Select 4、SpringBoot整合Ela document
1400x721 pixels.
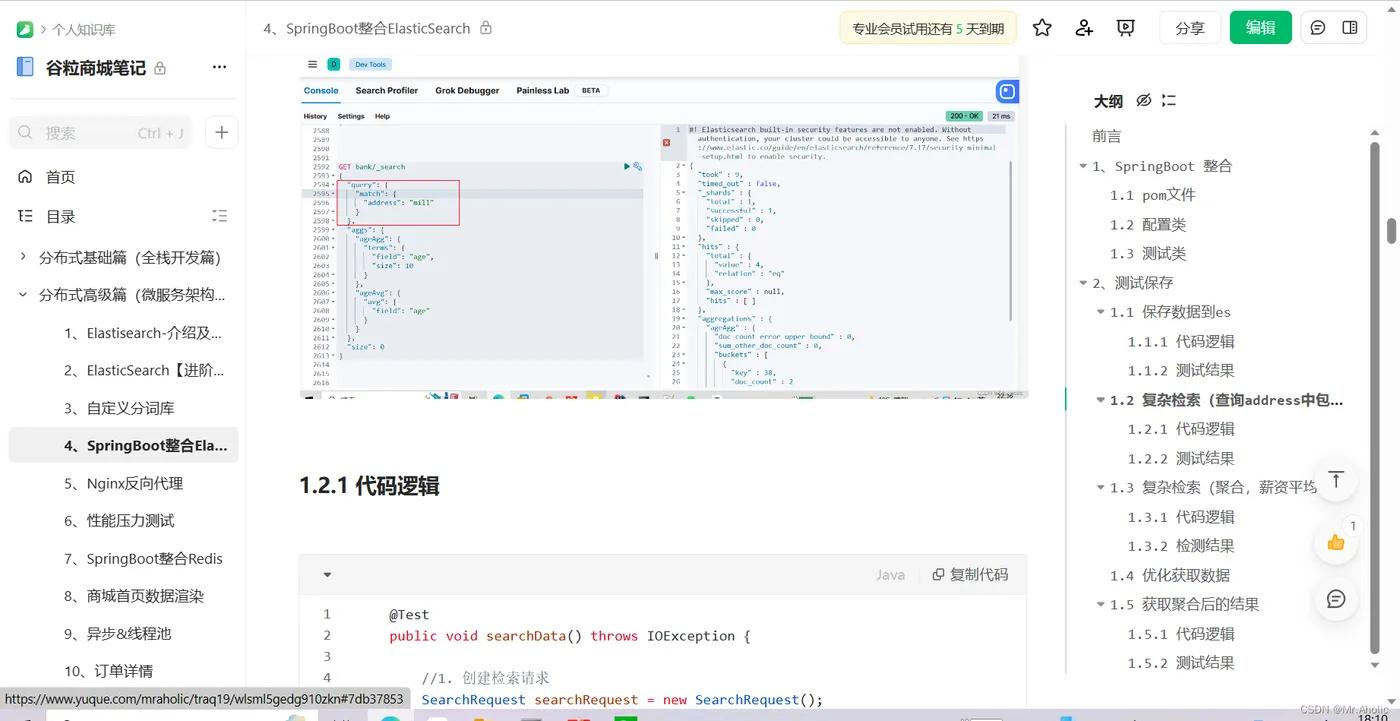[x=124, y=445]
